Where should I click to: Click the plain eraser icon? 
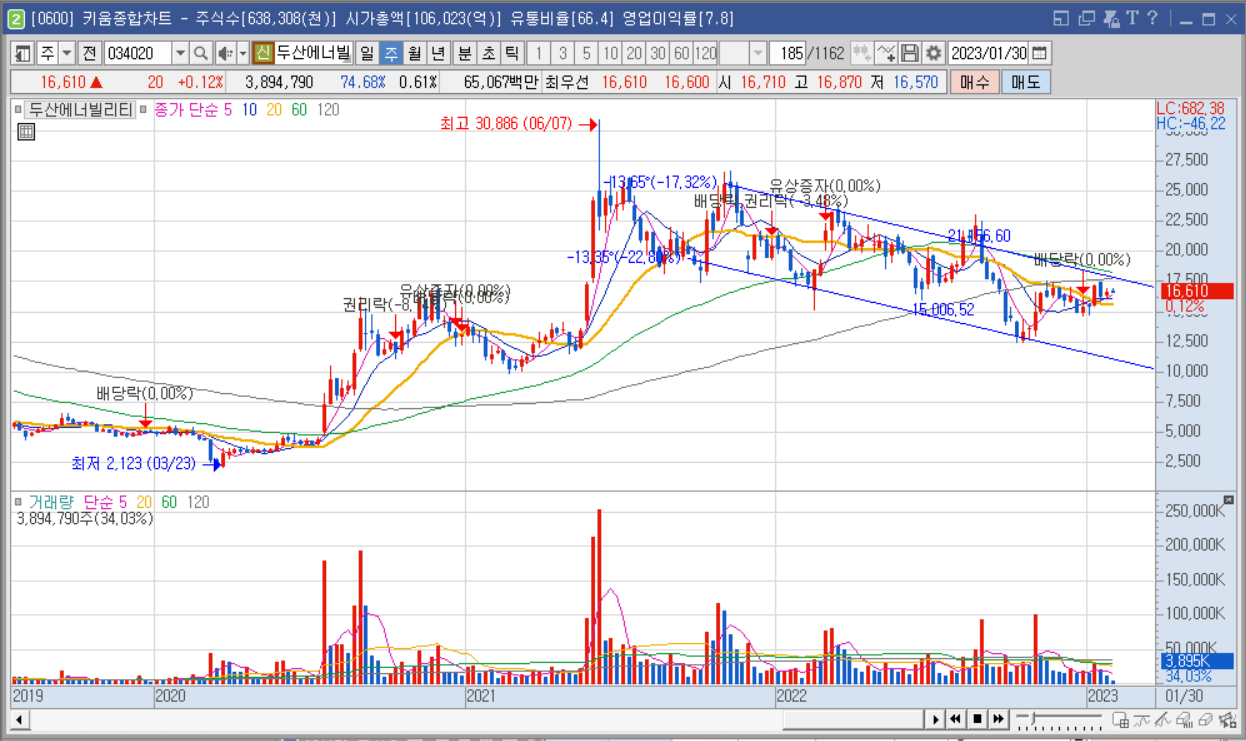1206,719
